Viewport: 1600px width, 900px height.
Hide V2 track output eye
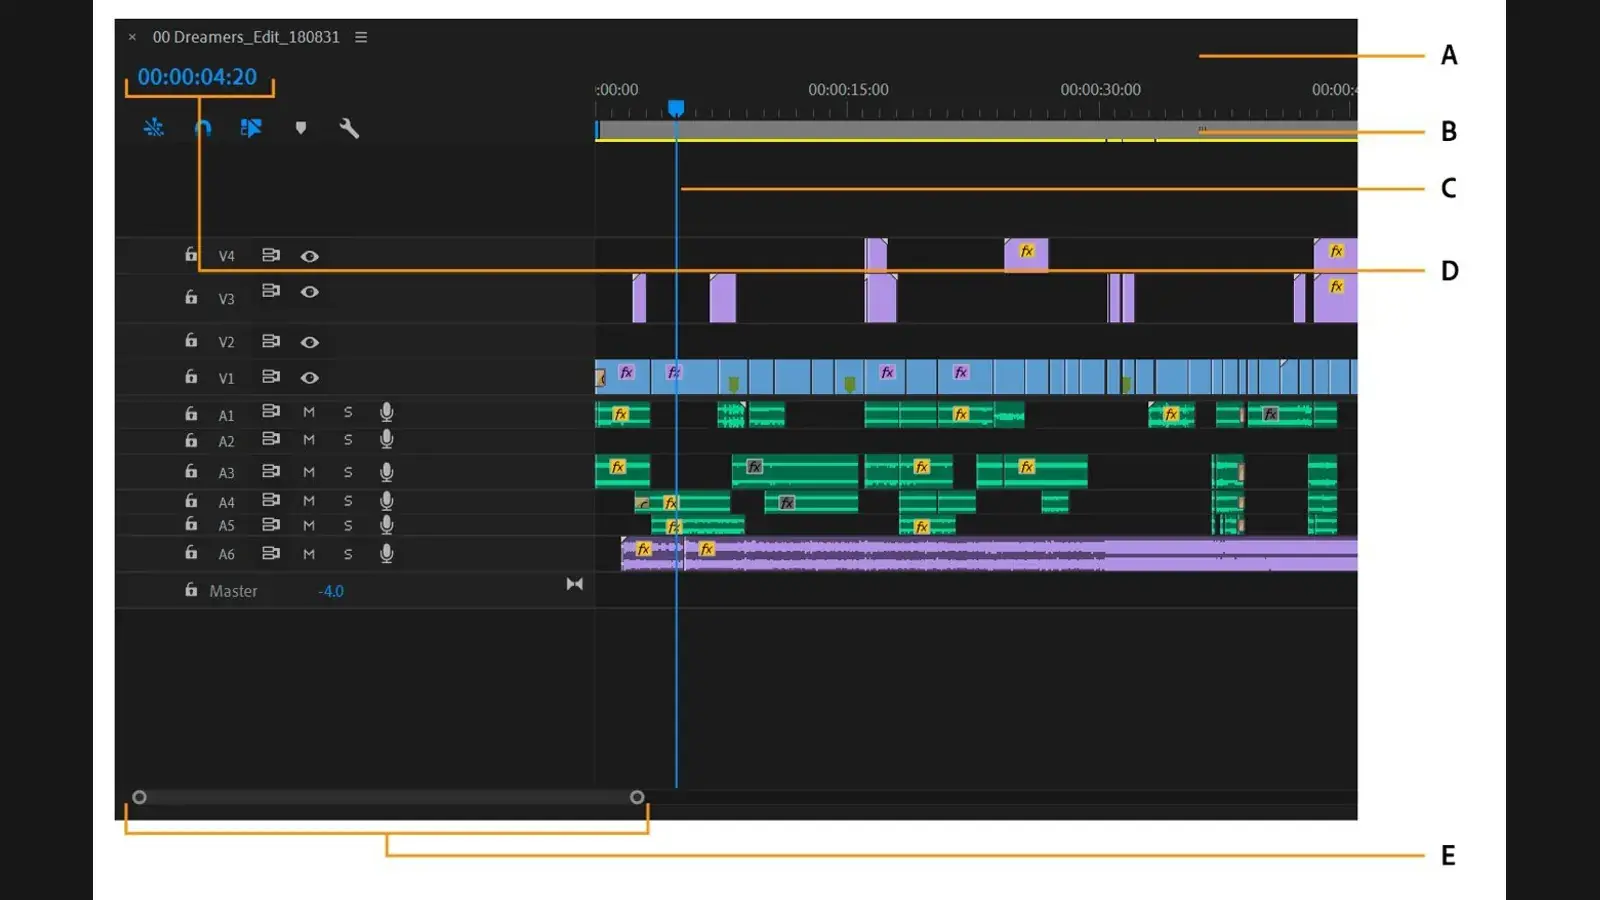[310, 342]
